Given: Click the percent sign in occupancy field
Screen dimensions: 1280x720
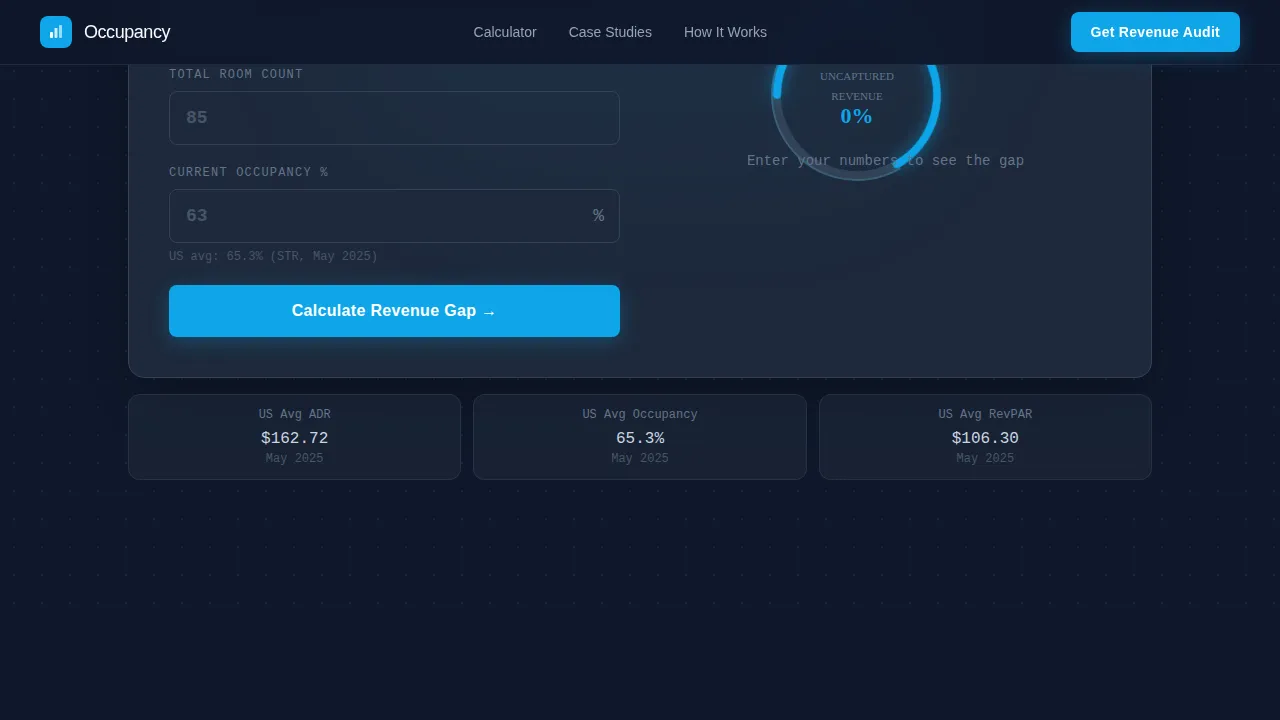Looking at the screenshot, I should click(598, 216).
